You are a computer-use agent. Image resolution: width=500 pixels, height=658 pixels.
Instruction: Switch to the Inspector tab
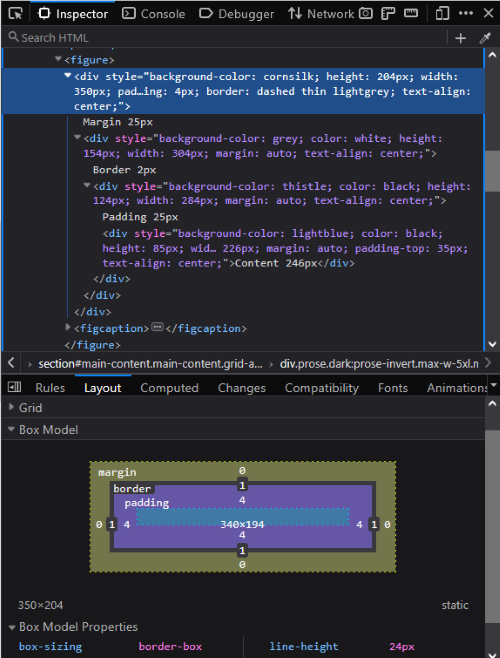pos(73,14)
